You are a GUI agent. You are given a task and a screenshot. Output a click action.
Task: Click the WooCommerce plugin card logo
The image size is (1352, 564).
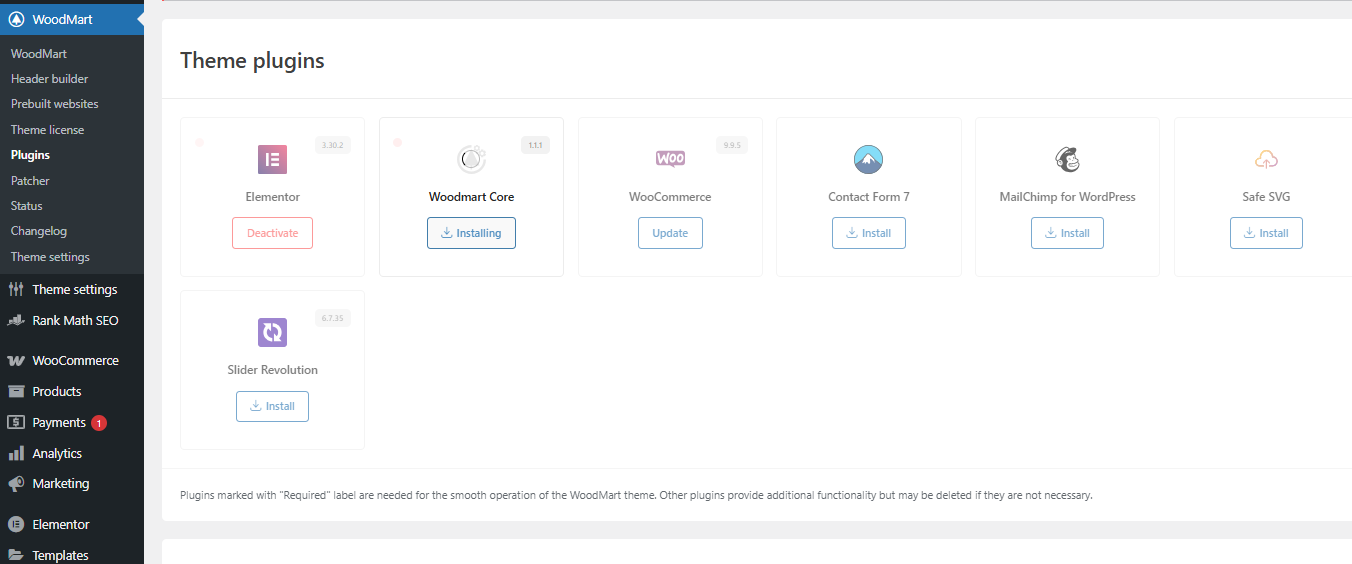click(x=670, y=159)
